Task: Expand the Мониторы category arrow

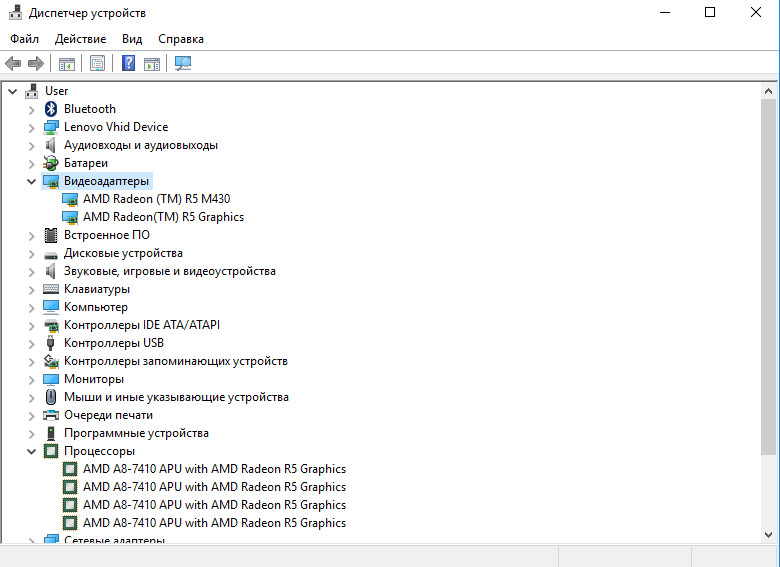Action: pyautogui.click(x=31, y=380)
